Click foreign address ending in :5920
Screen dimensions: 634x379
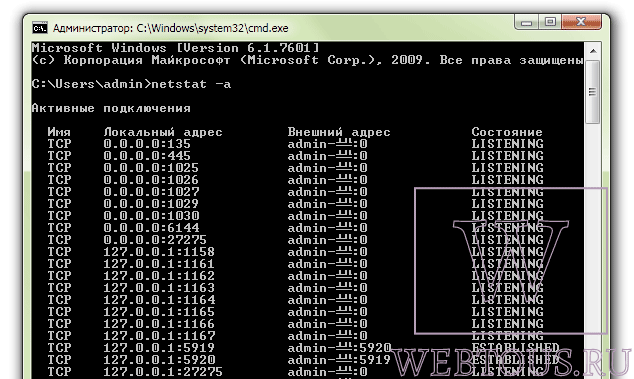339,347
